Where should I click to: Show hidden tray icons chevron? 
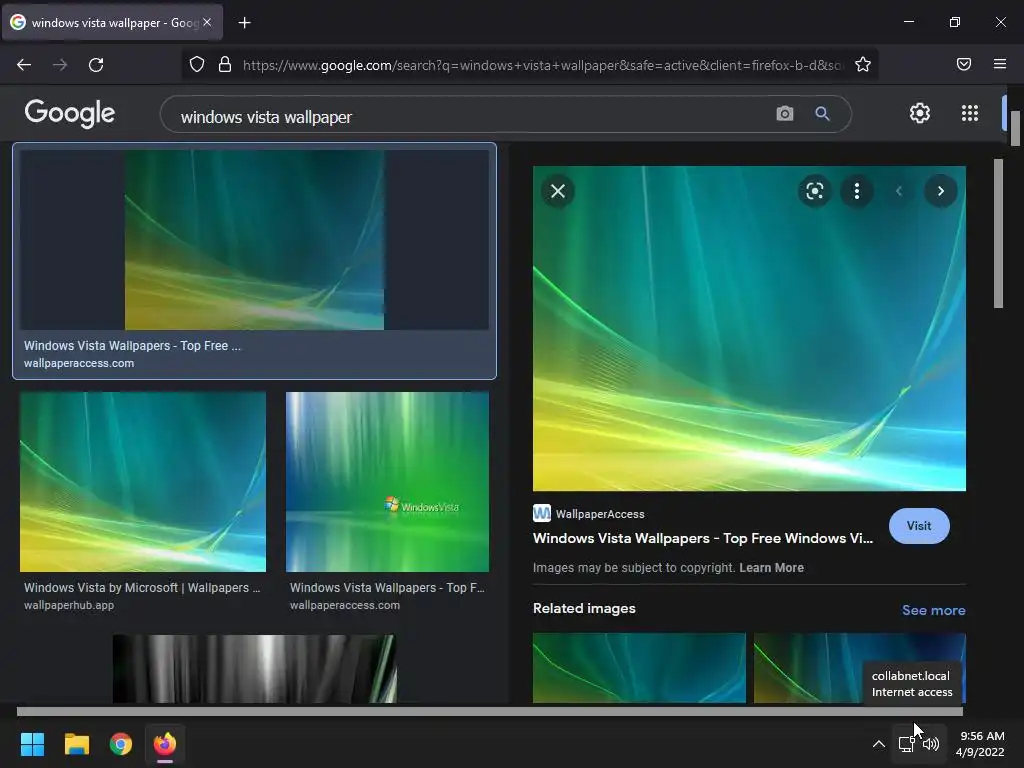(x=879, y=744)
